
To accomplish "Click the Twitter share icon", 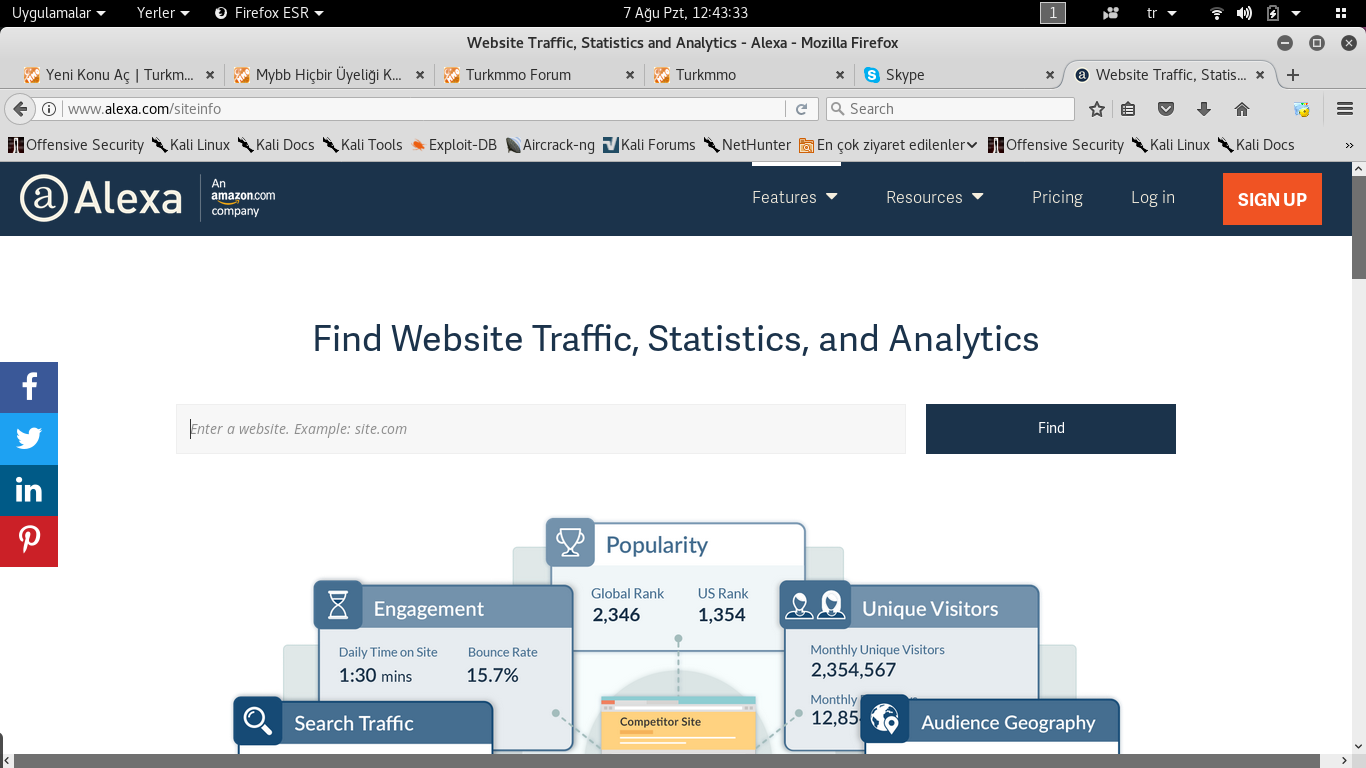I will [29, 438].
